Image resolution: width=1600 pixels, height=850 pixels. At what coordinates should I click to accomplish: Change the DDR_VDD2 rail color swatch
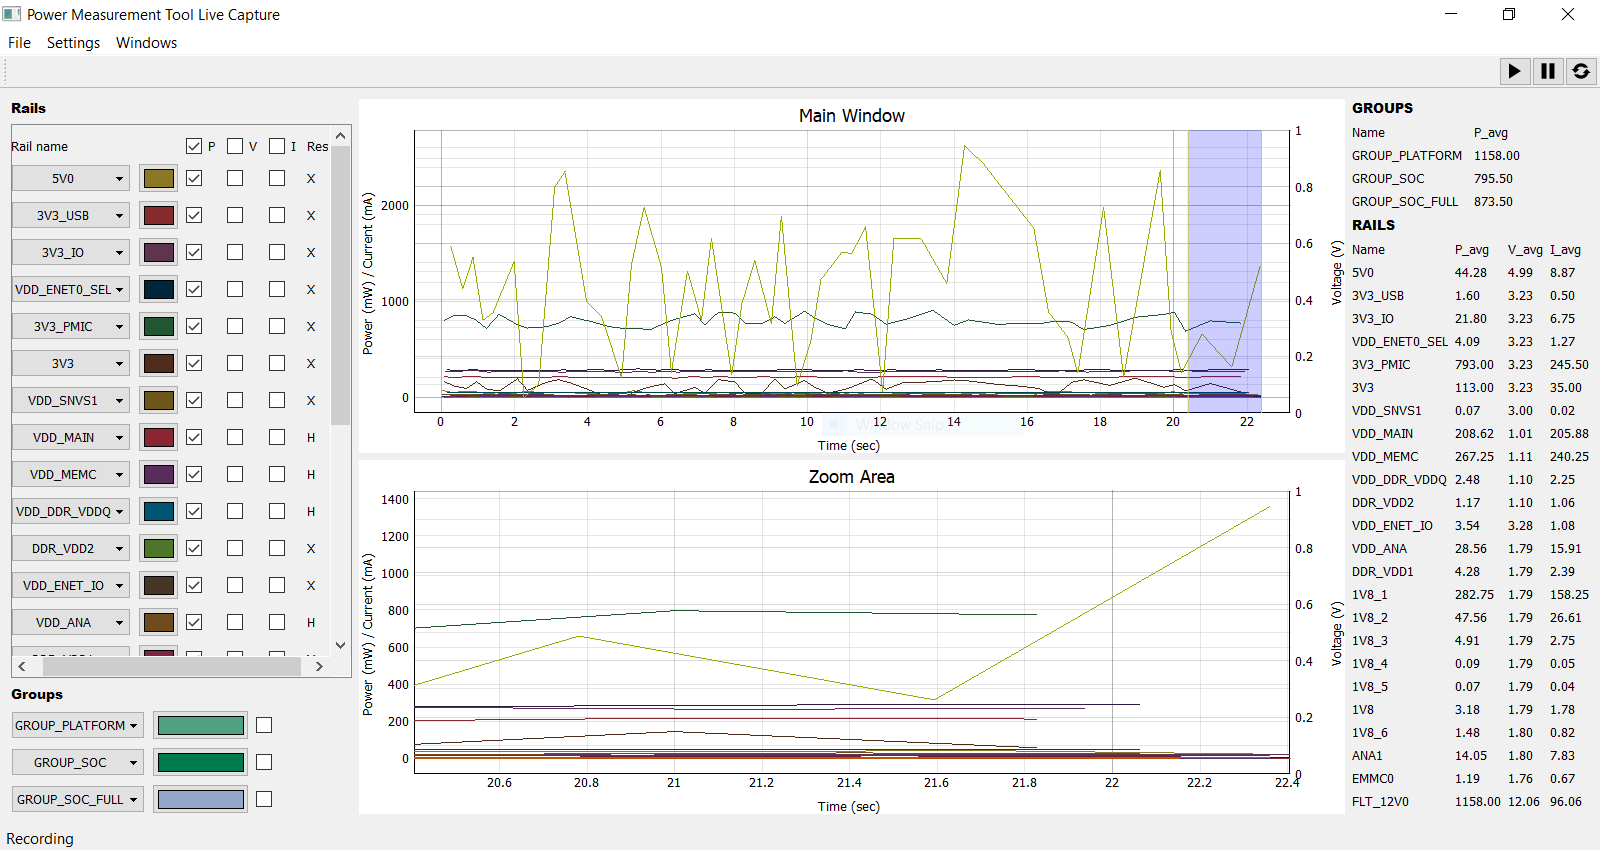tap(159, 548)
